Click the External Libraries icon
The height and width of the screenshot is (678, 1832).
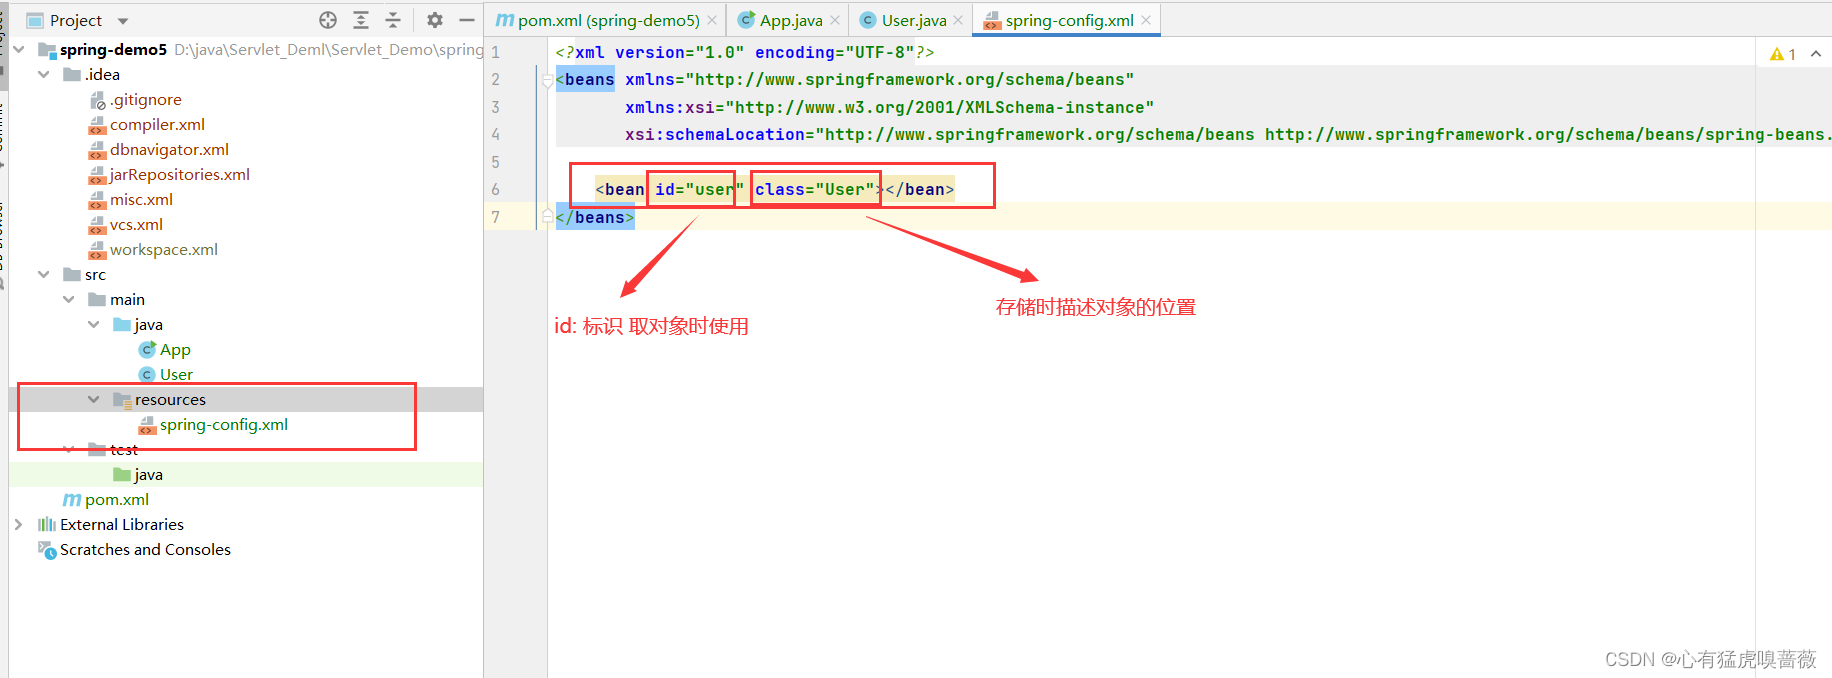47,524
